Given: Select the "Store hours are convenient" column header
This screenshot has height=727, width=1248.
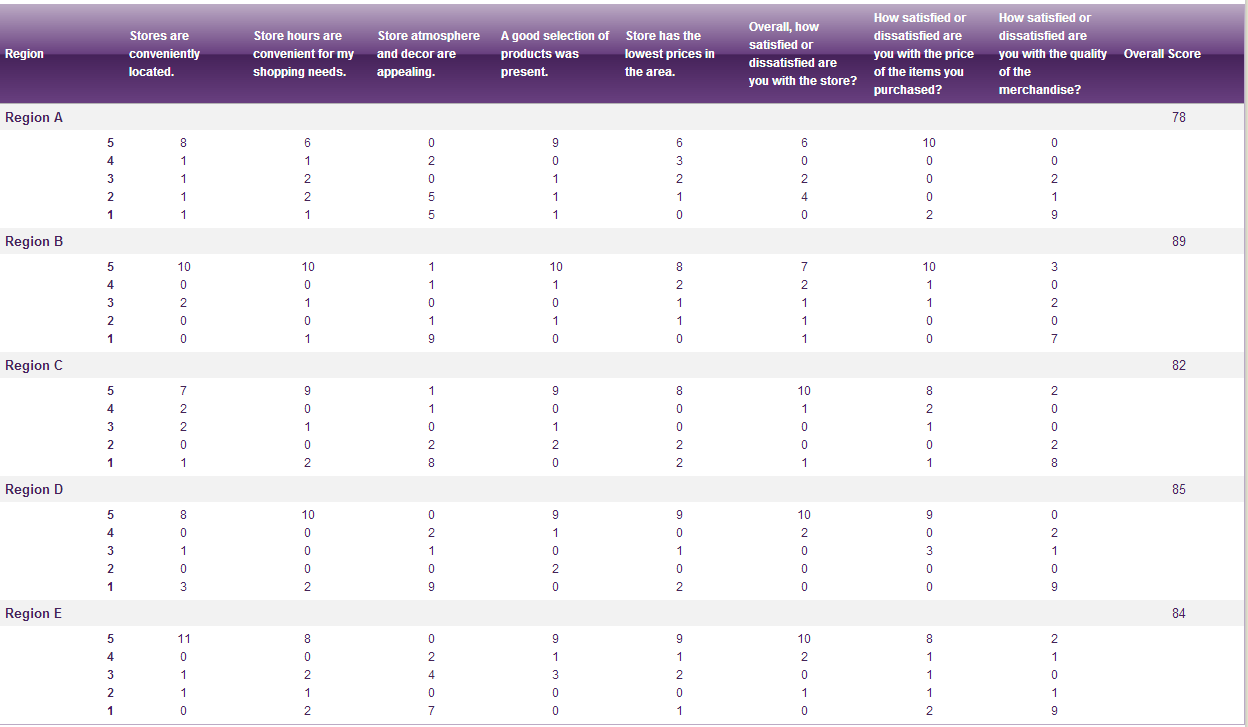Looking at the screenshot, I should pos(303,54).
